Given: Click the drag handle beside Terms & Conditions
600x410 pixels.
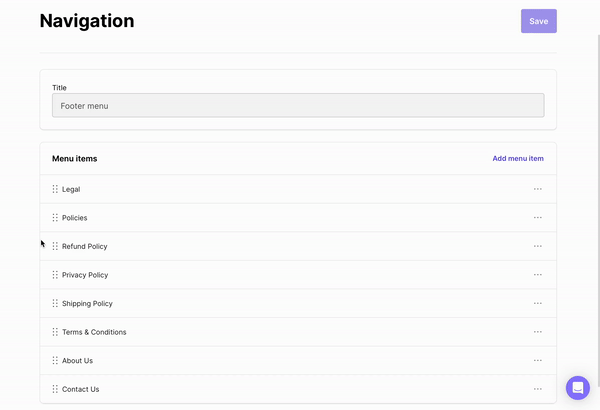Looking at the screenshot, I should (55, 332).
